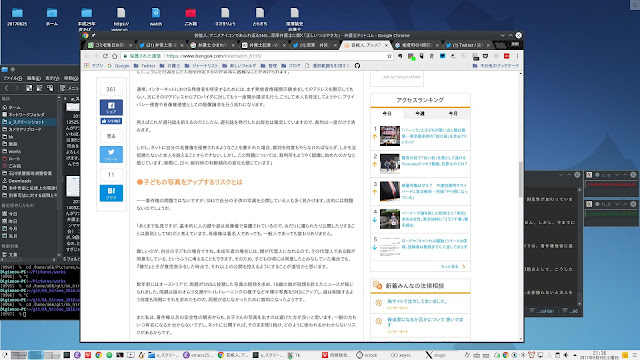Open rank 1 article thumbnail
Viewport: 640px width, 360px height.
point(389,136)
